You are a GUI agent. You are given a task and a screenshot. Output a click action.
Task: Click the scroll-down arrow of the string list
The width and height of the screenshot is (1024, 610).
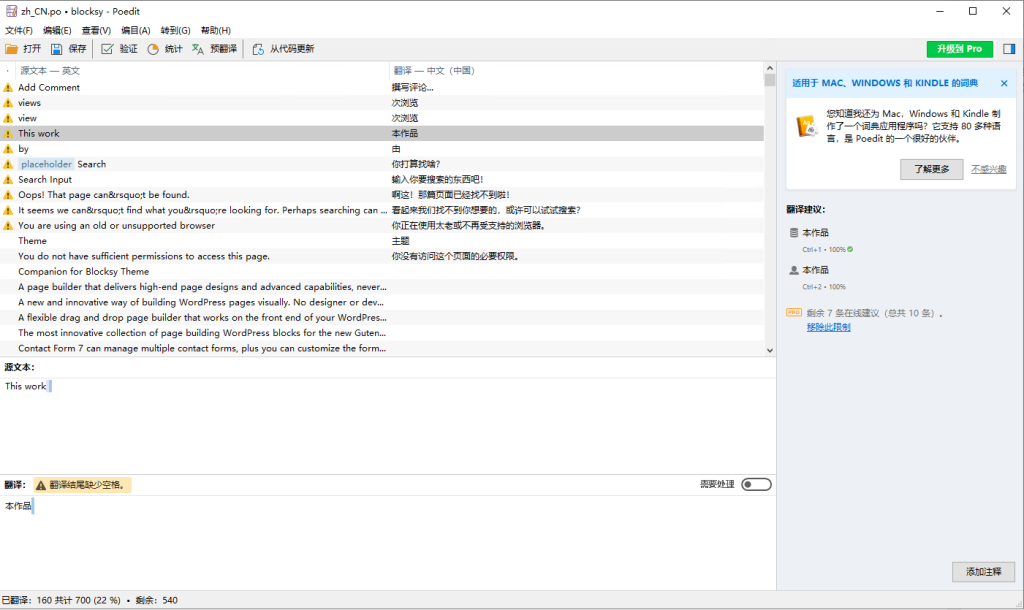770,351
